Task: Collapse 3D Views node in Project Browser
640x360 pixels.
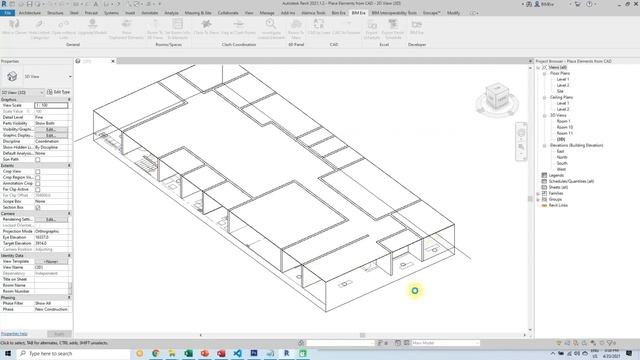Action: pos(544,116)
